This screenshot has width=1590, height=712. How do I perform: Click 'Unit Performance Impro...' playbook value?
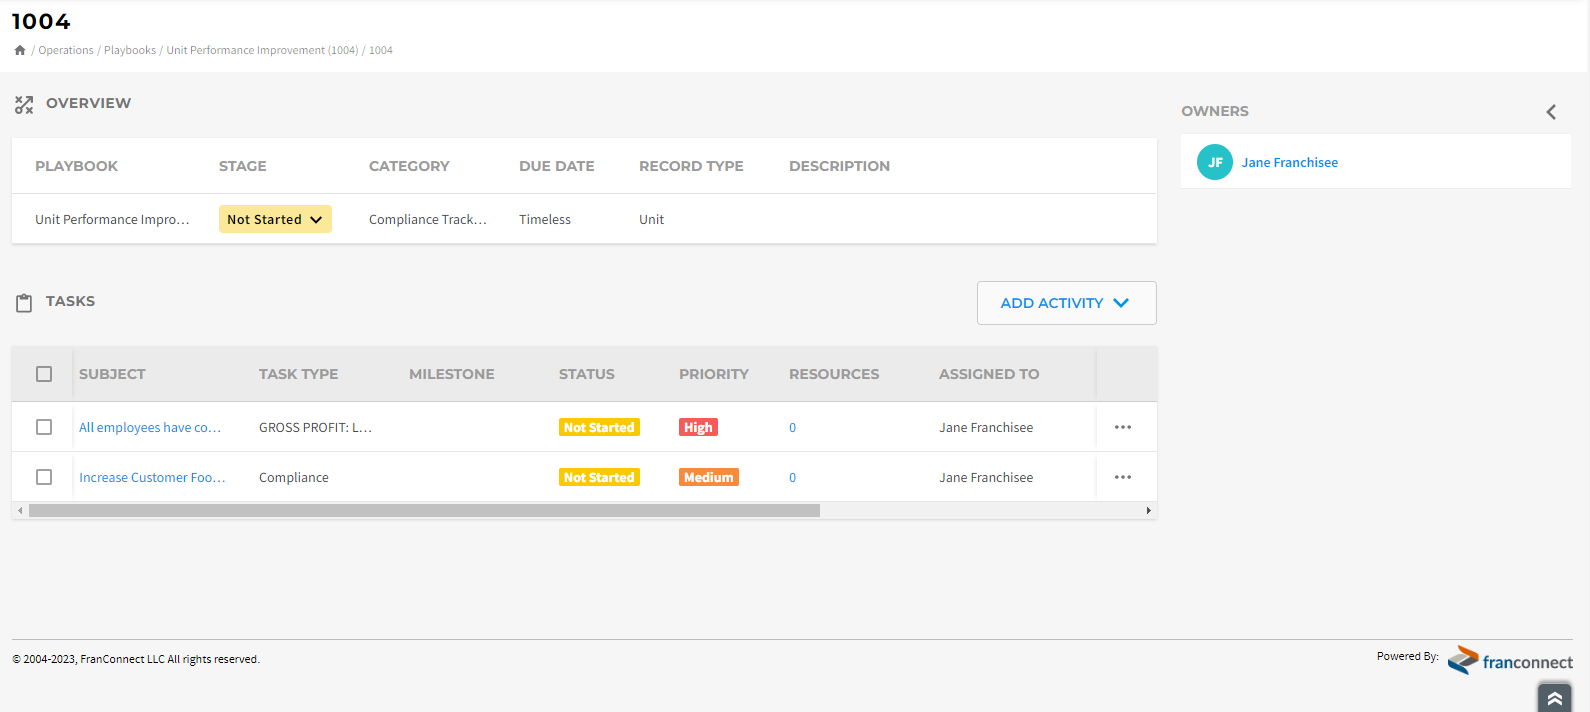[x=112, y=219]
